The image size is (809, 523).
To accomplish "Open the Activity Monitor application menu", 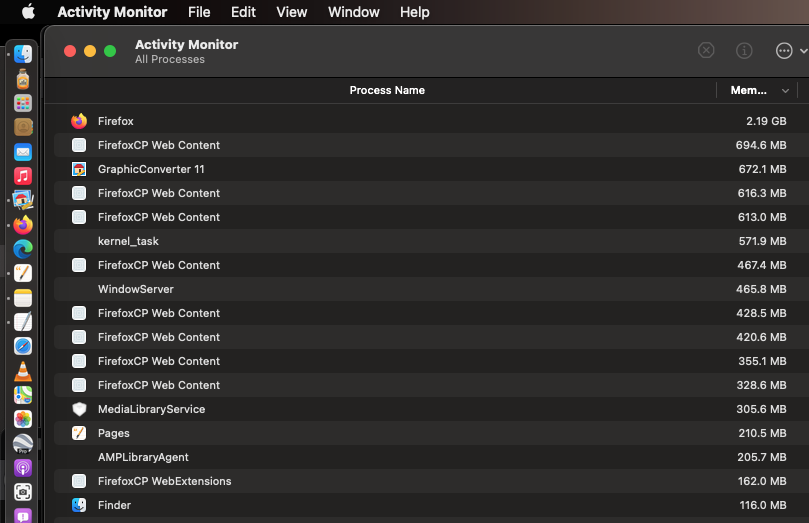I will pyautogui.click(x=112, y=12).
